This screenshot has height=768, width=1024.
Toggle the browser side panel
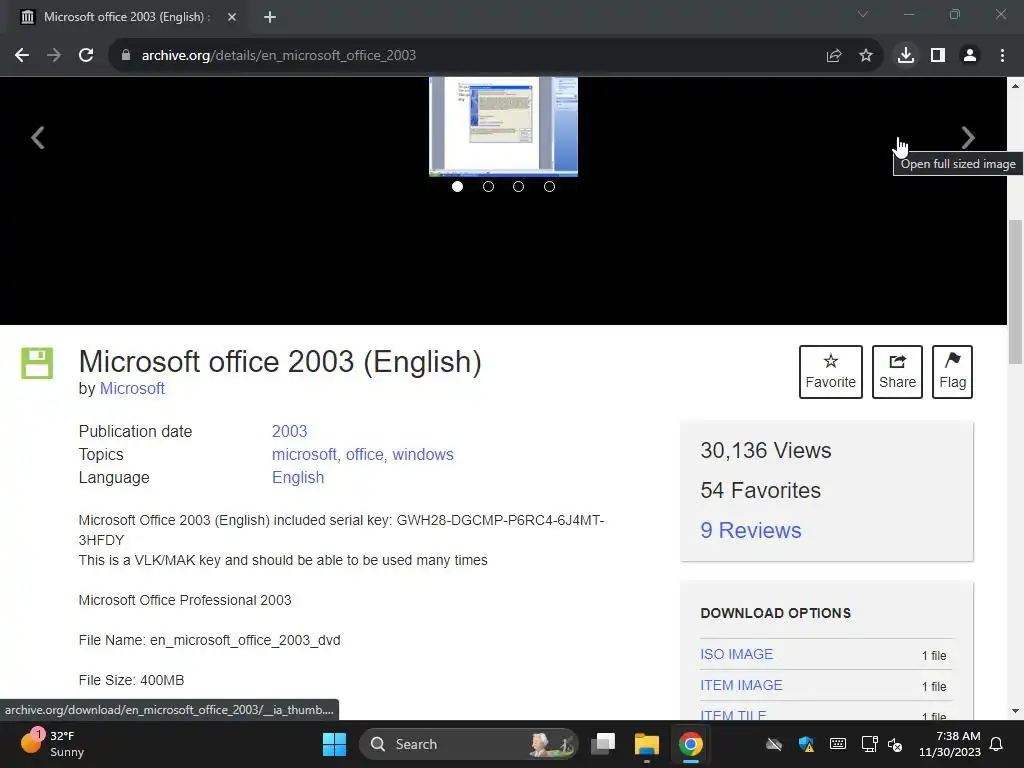click(x=938, y=56)
